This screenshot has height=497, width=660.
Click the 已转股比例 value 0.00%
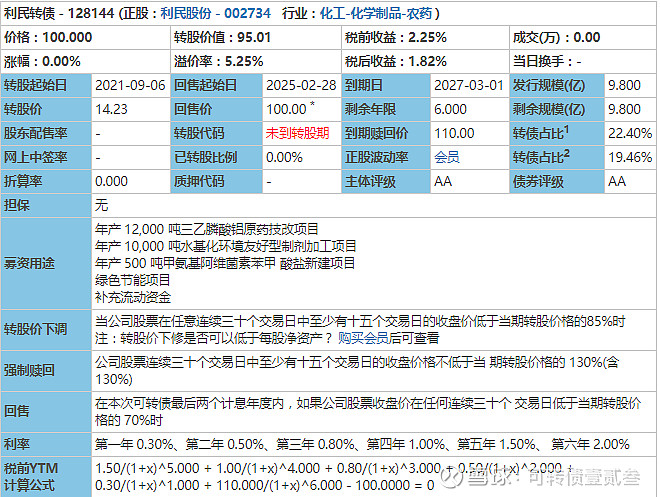point(284,157)
